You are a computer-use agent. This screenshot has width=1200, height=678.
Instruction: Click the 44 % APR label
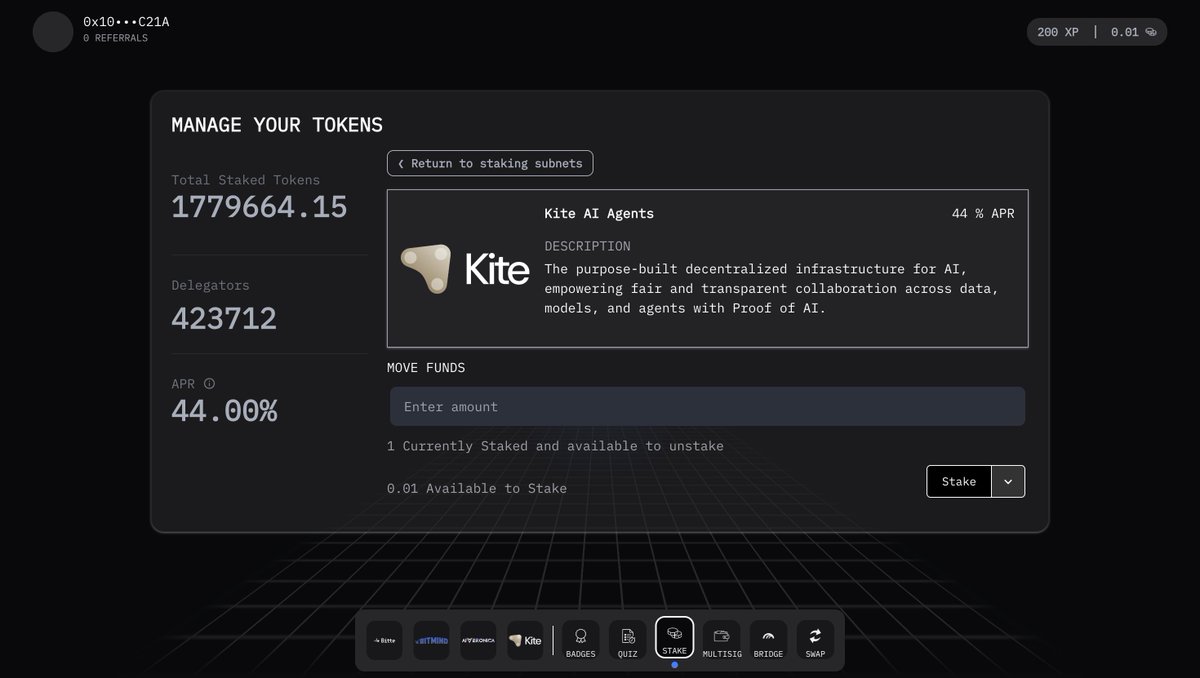point(983,213)
